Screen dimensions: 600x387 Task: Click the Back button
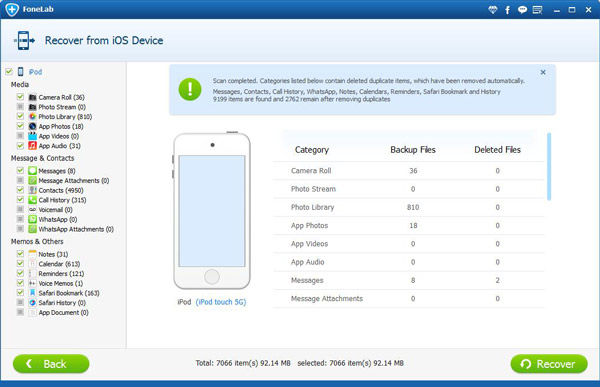[x=51, y=364]
